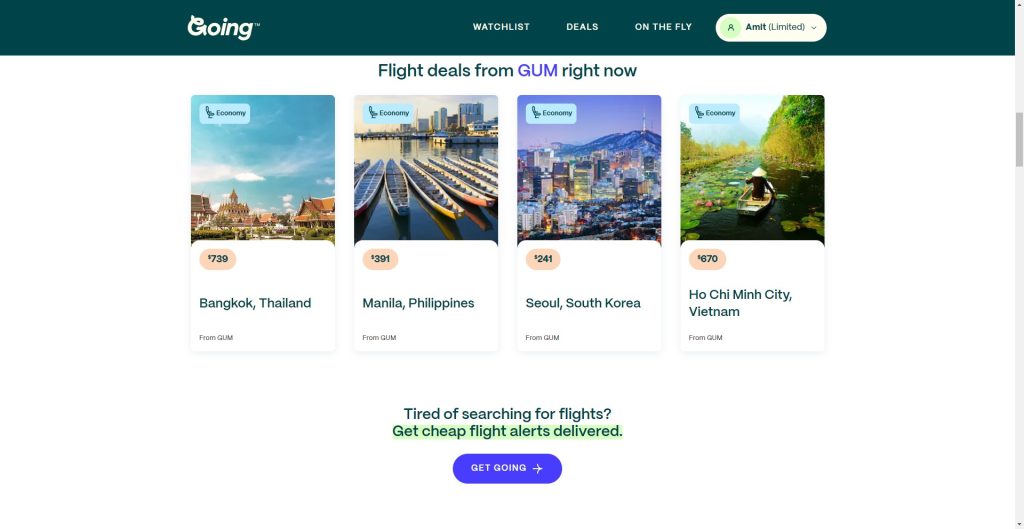
Task: Click the Going logo in header
Action: pyautogui.click(x=223, y=27)
